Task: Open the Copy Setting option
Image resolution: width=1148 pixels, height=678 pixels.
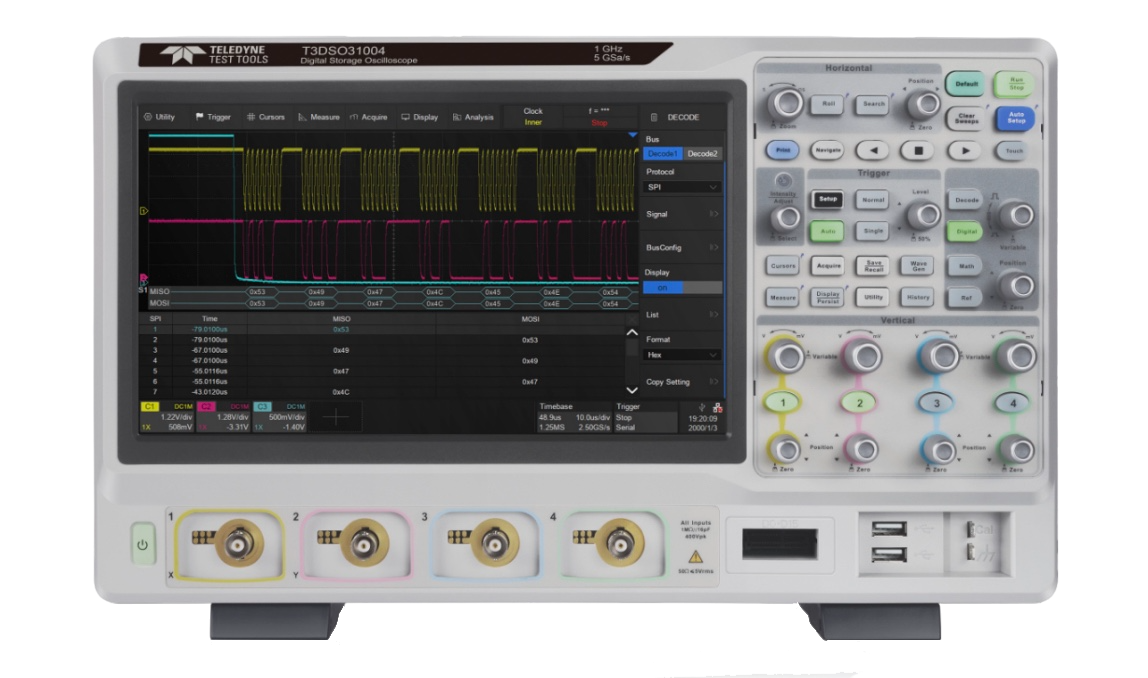Action: coord(670,382)
